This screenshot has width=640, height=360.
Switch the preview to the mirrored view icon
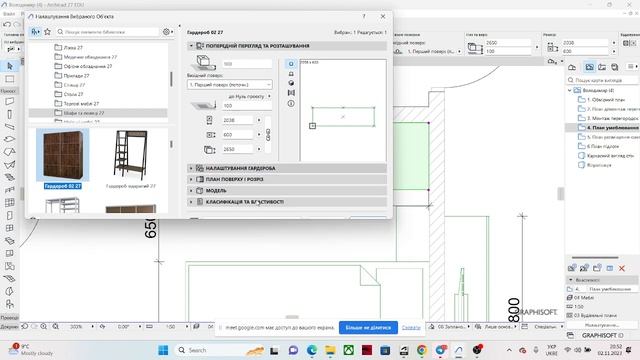coord(291,93)
